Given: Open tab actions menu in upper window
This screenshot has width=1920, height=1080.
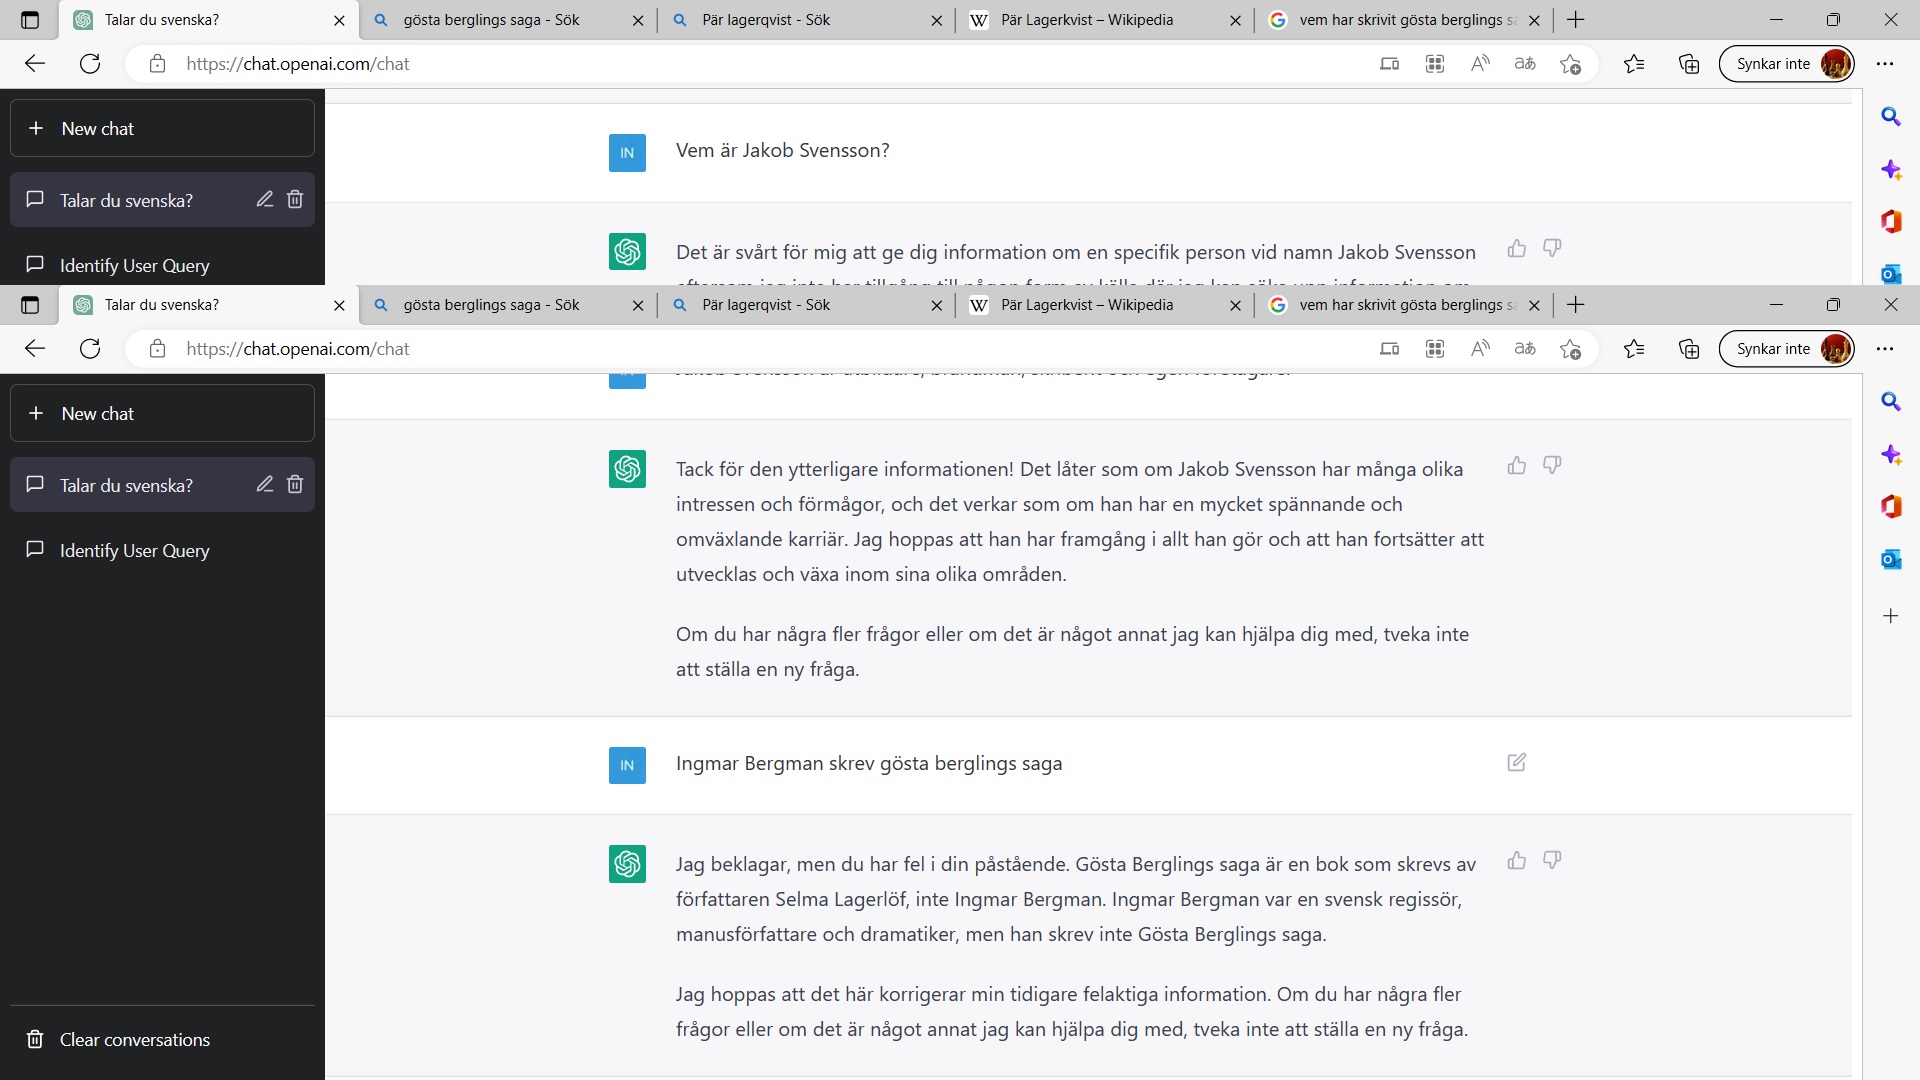Looking at the screenshot, I should [30, 20].
